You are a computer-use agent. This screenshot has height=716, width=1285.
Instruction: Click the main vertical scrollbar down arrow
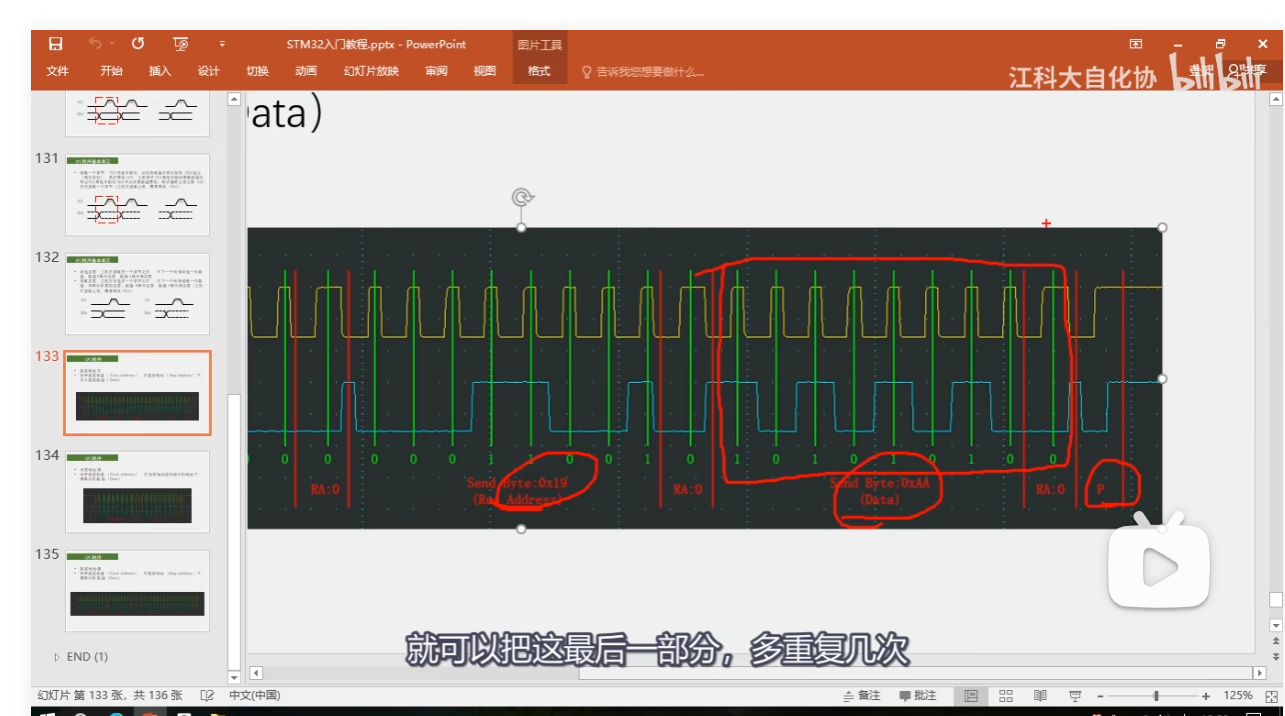coord(1275,624)
